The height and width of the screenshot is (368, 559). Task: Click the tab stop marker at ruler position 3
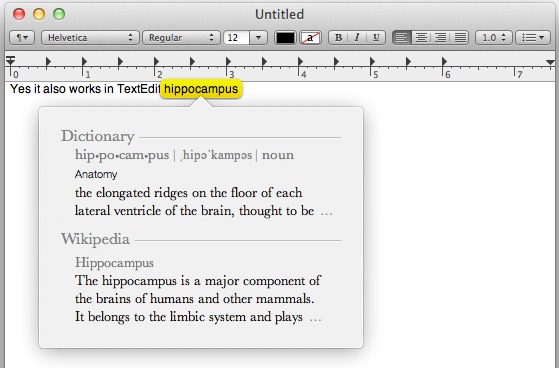pos(228,62)
